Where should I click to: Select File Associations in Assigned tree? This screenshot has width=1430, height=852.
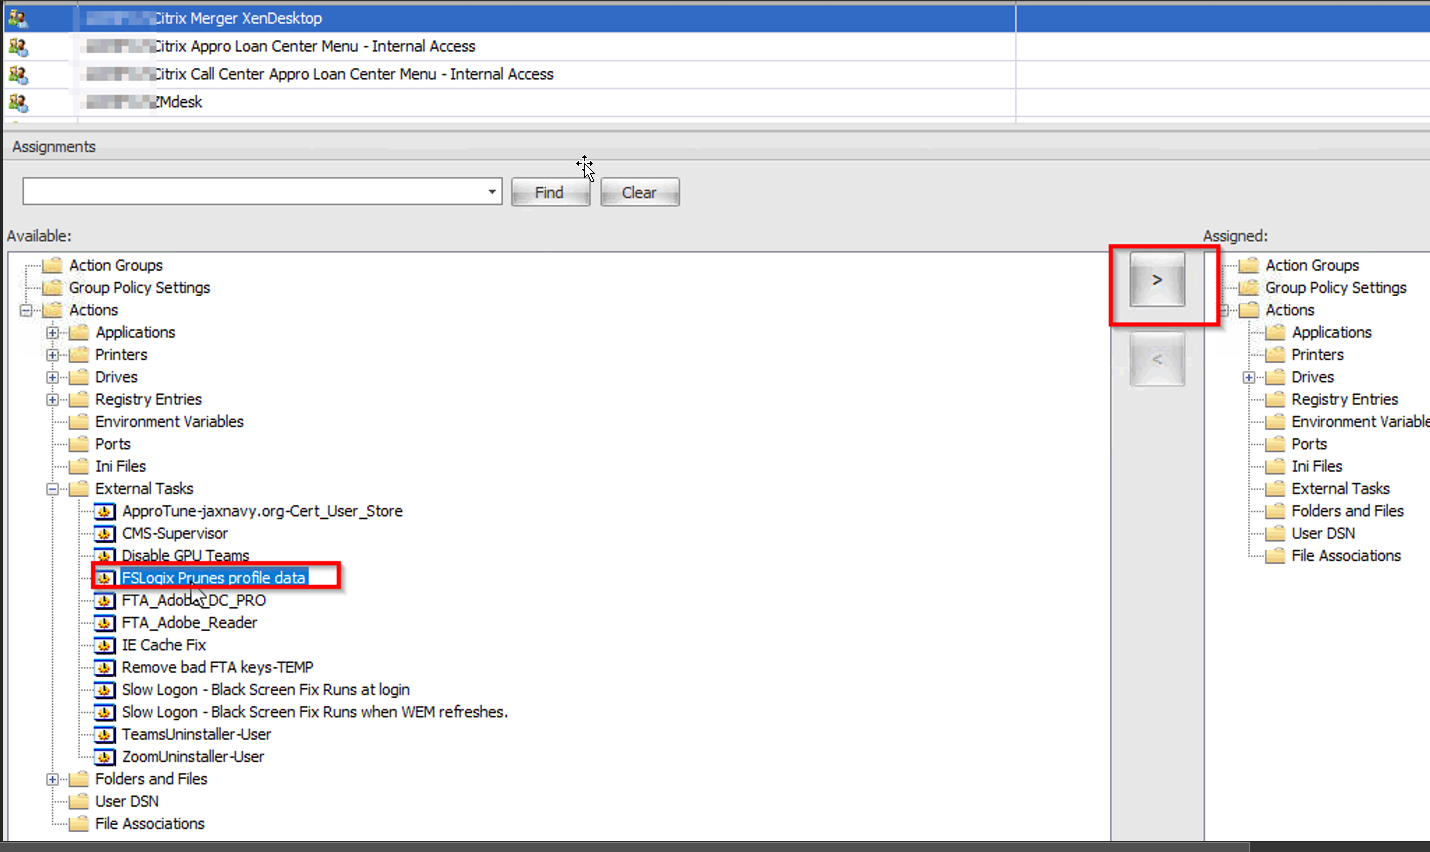1346,556
